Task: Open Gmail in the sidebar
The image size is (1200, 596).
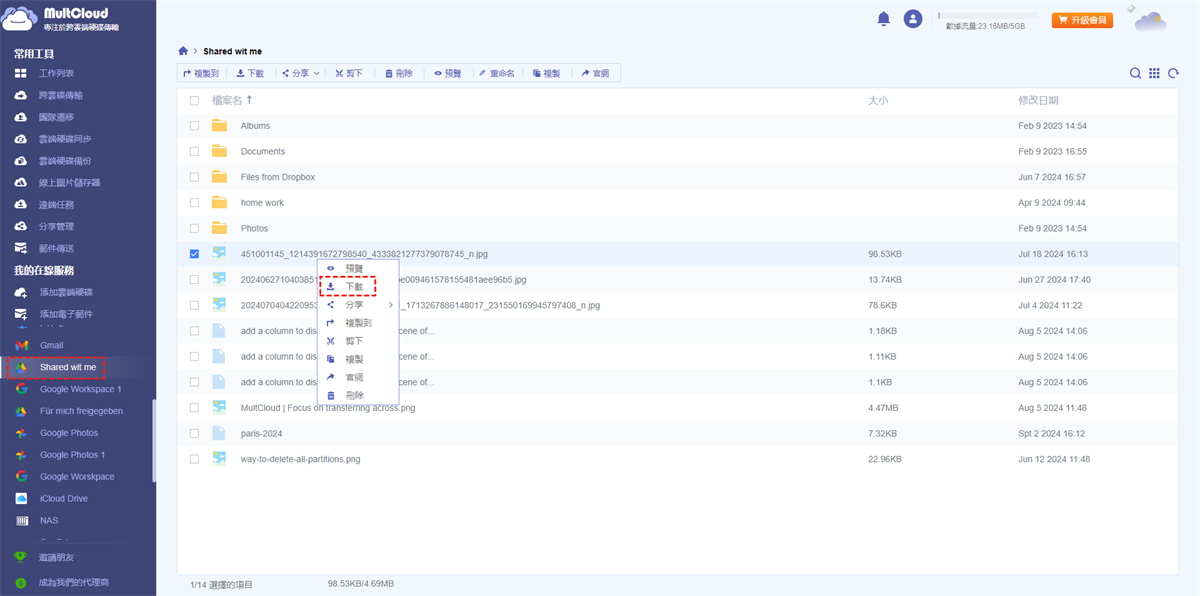Action: click(x=51, y=345)
